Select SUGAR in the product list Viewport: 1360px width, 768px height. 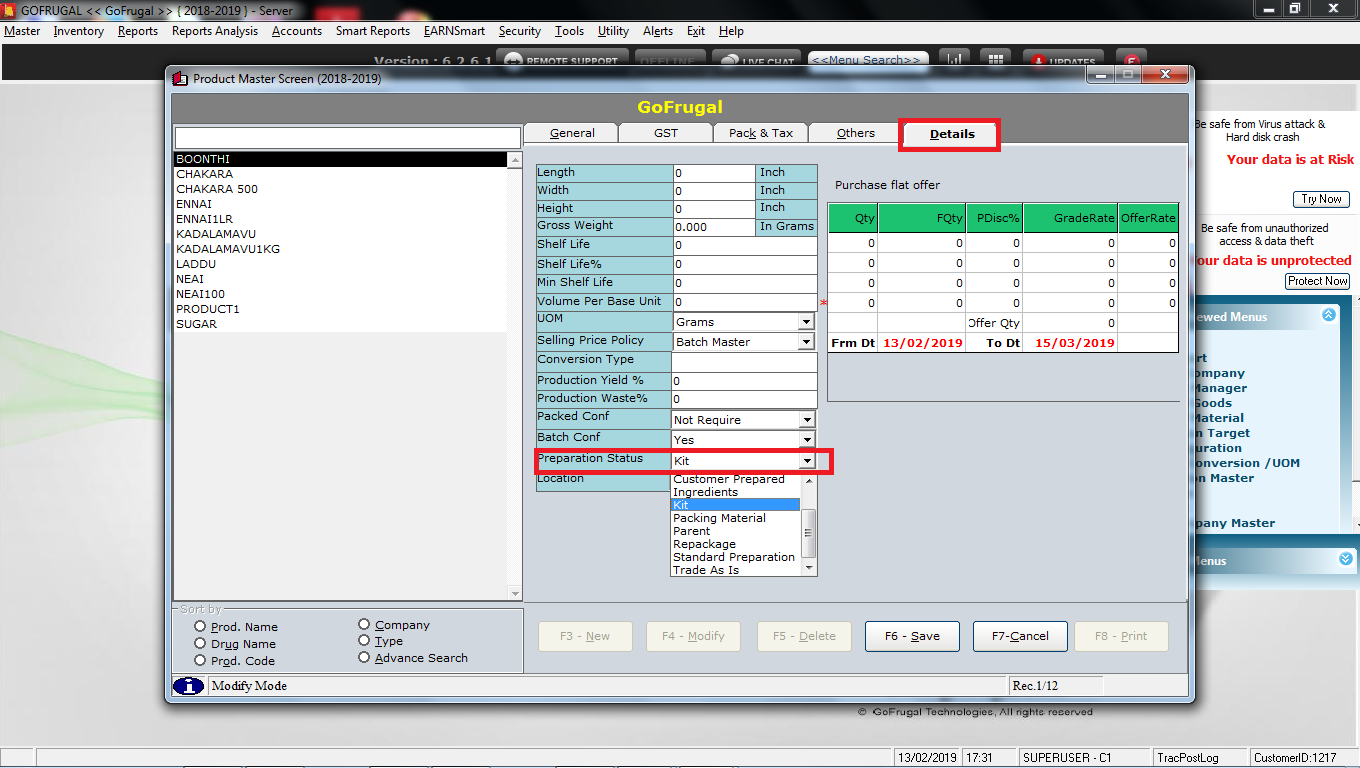point(197,324)
